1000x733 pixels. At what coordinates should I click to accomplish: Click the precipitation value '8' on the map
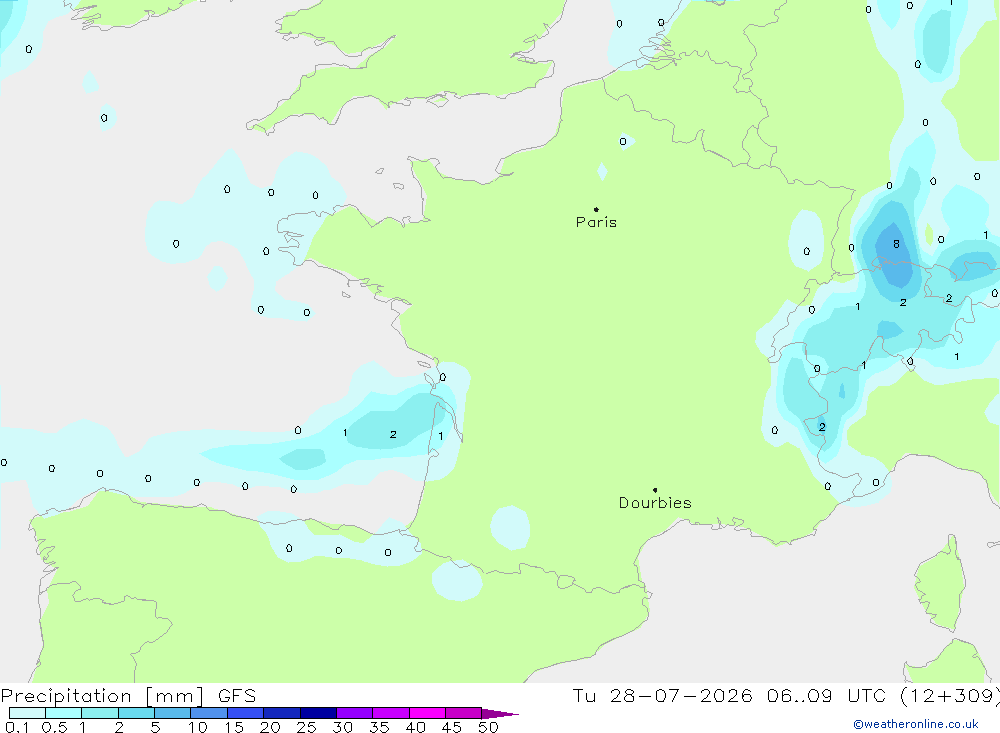pyautogui.click(x=896, y=244)
